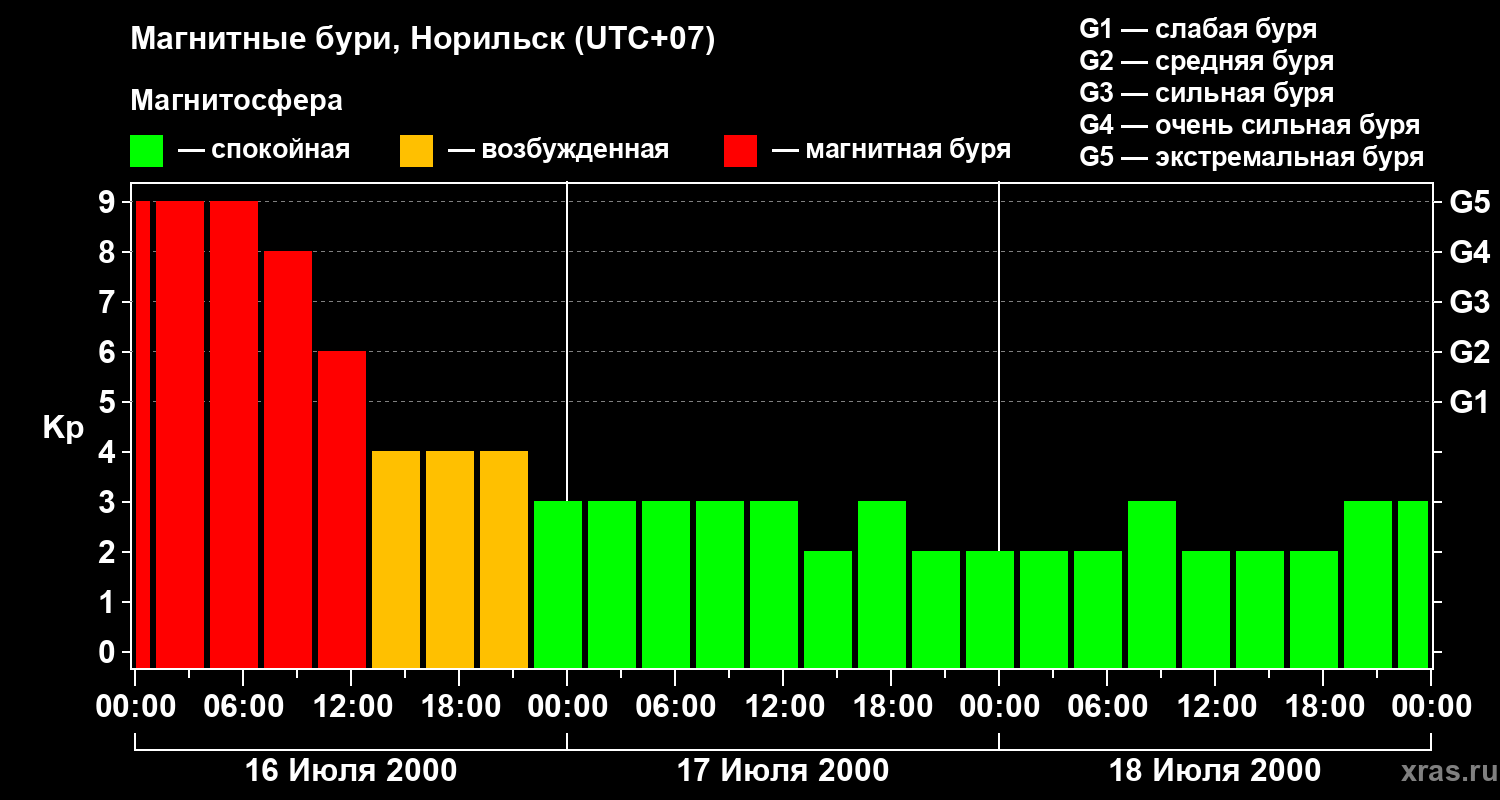1500x800 pixels.
Task: Click the G3 label on the right axis
Action: 1469,302
